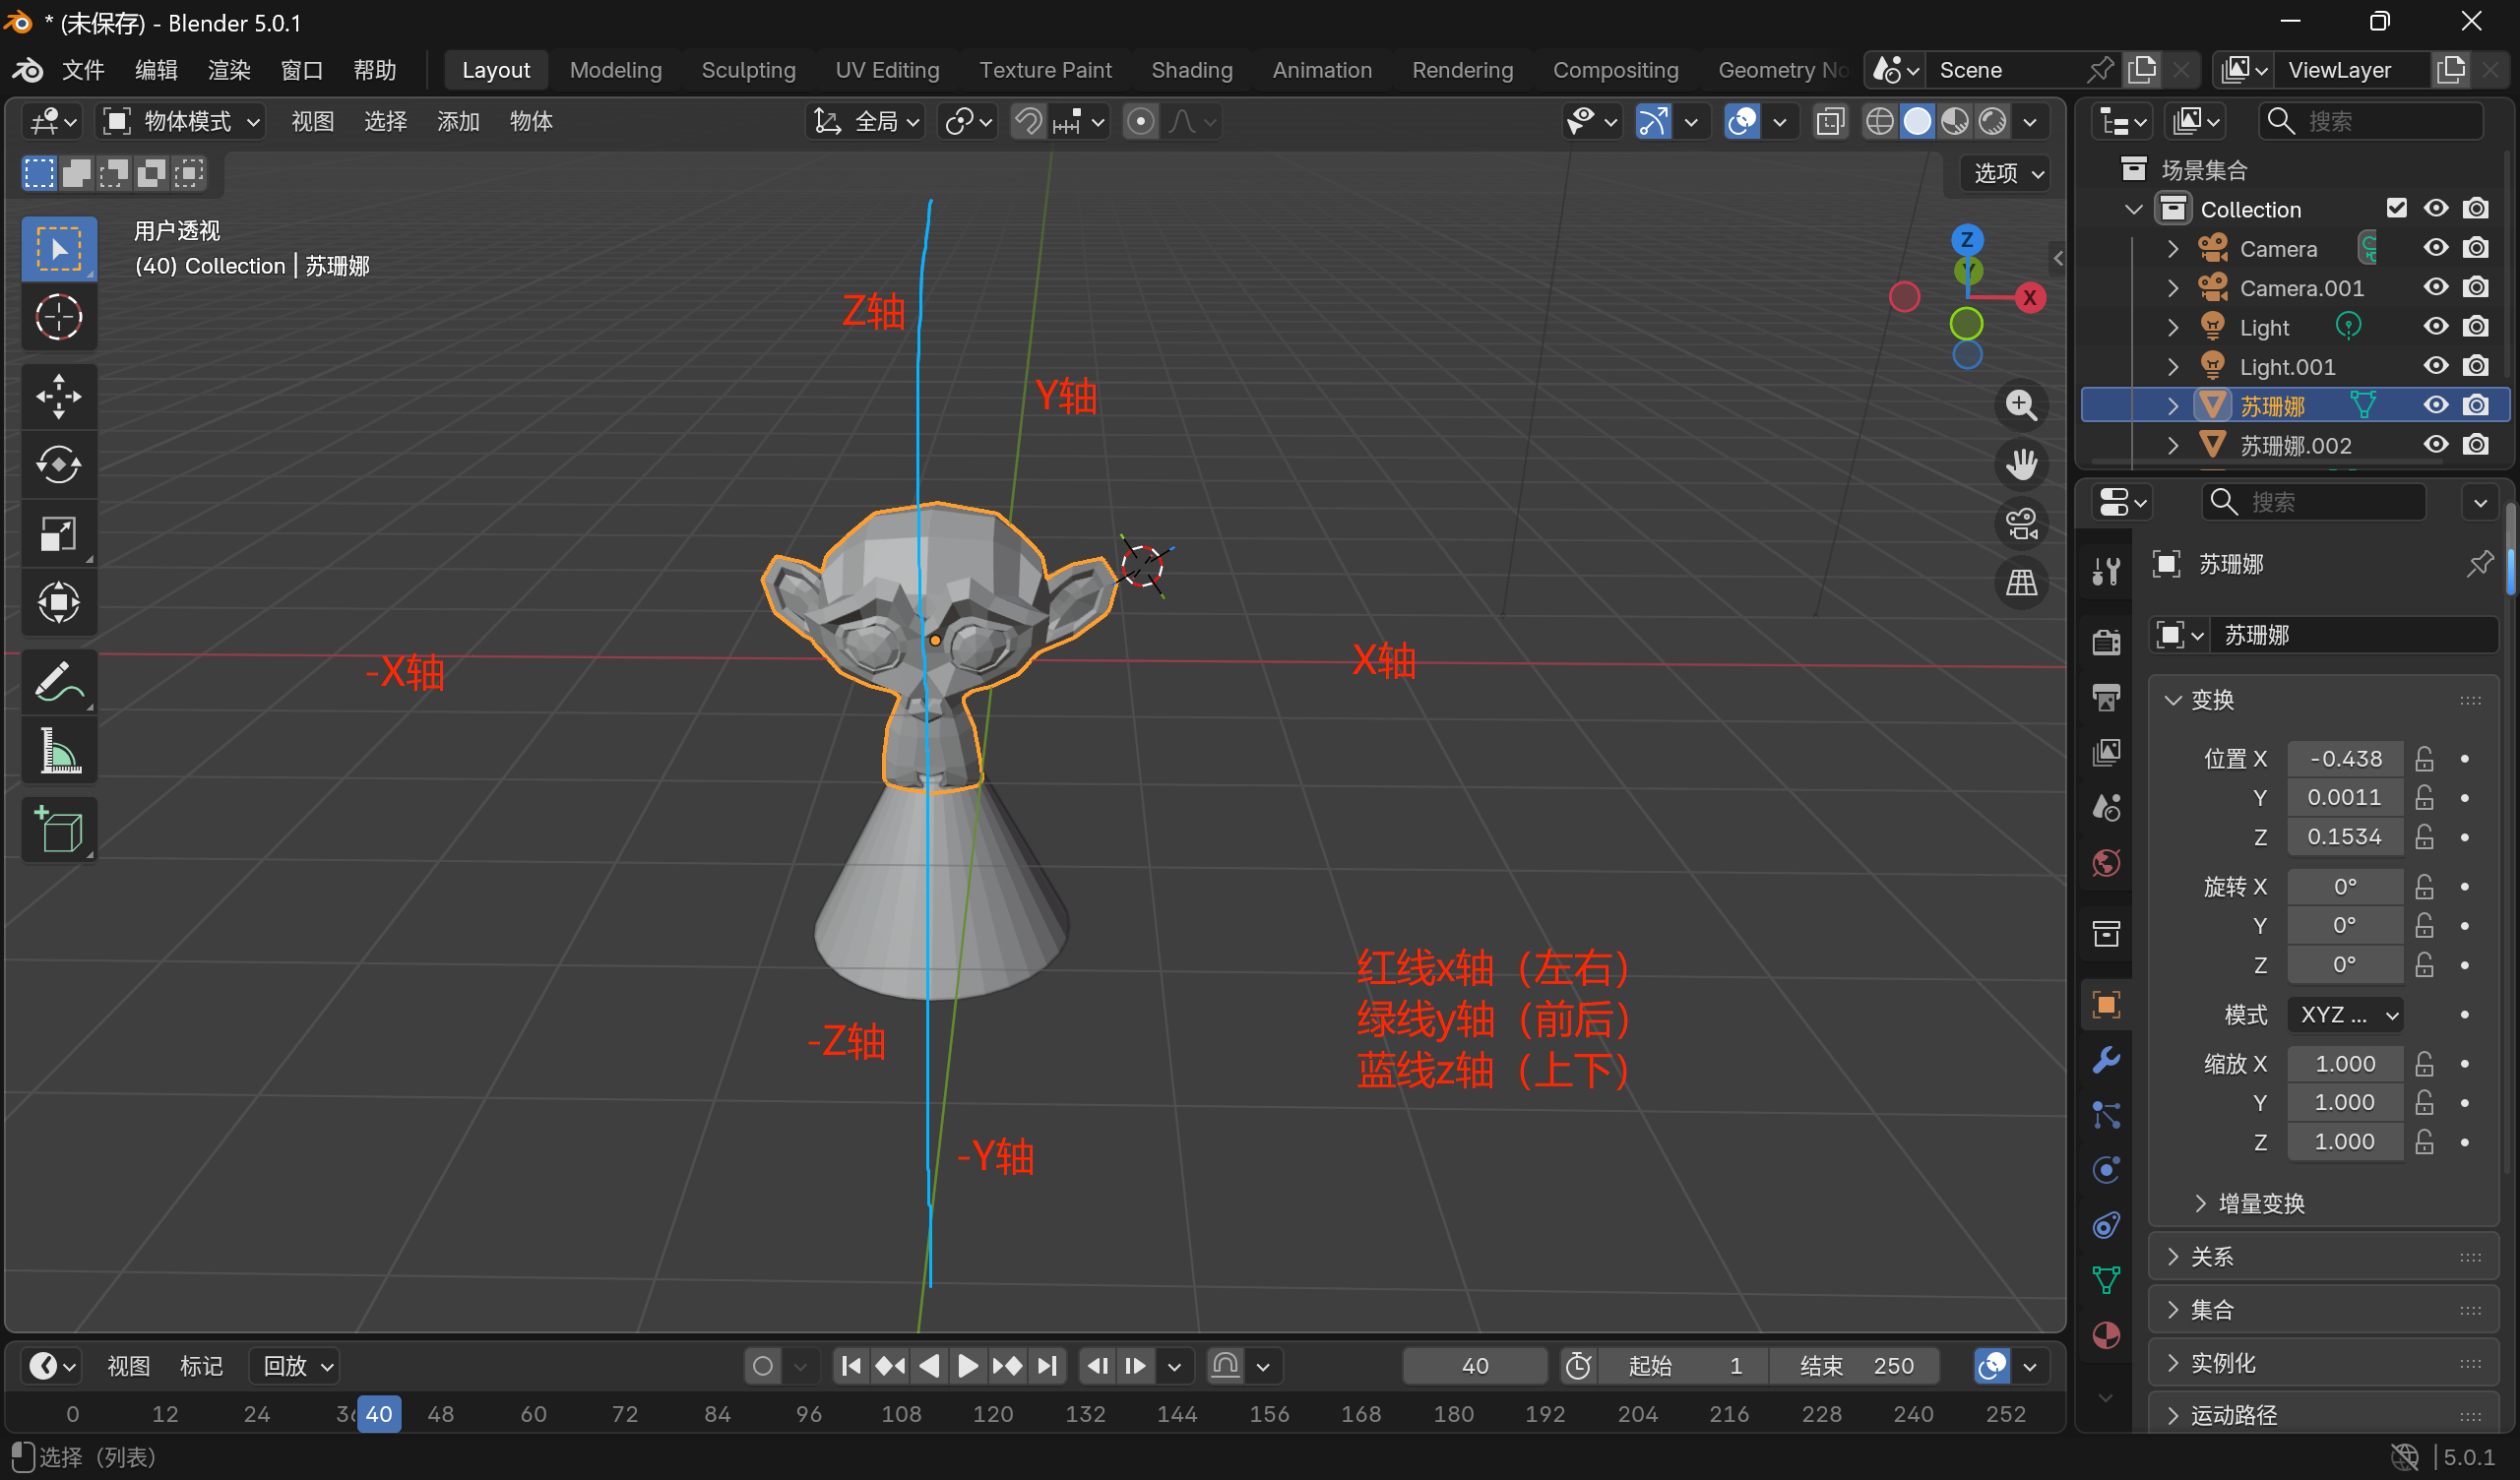Click the 位置 X value field

[2344, 759]
